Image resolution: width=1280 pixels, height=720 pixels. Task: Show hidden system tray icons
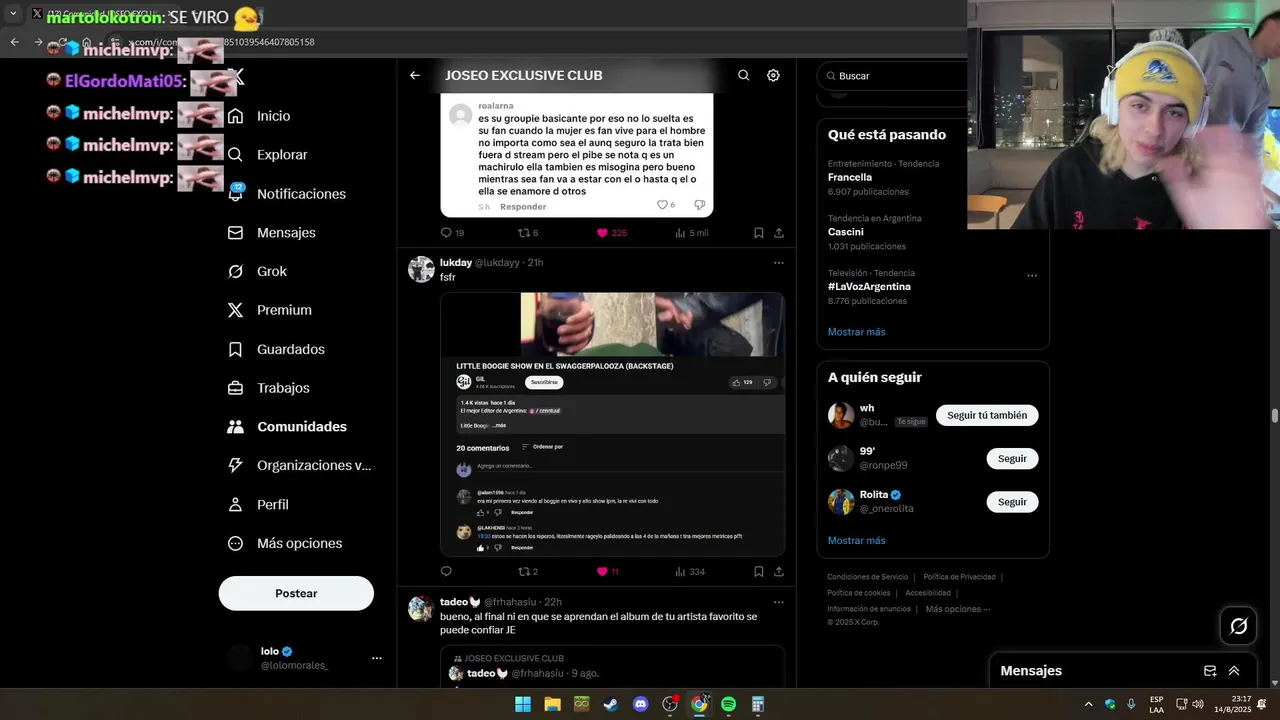pos(1088,704)
